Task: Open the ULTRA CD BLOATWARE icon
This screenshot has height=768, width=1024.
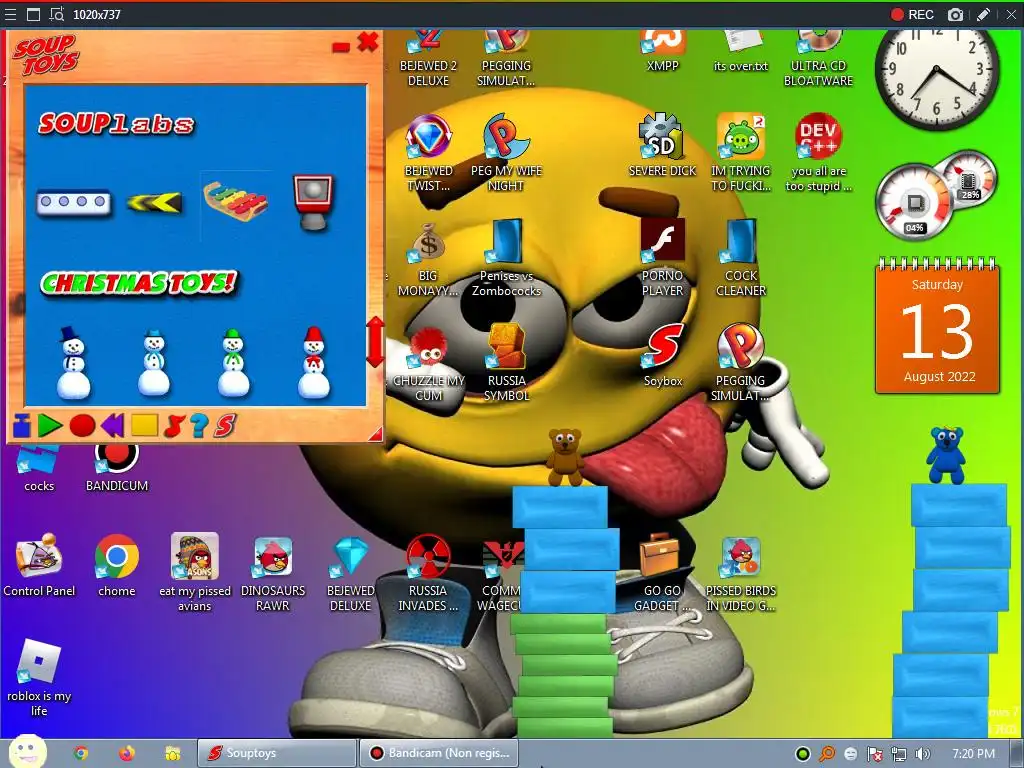Action: pyautogui.click(x=818, y=58)
